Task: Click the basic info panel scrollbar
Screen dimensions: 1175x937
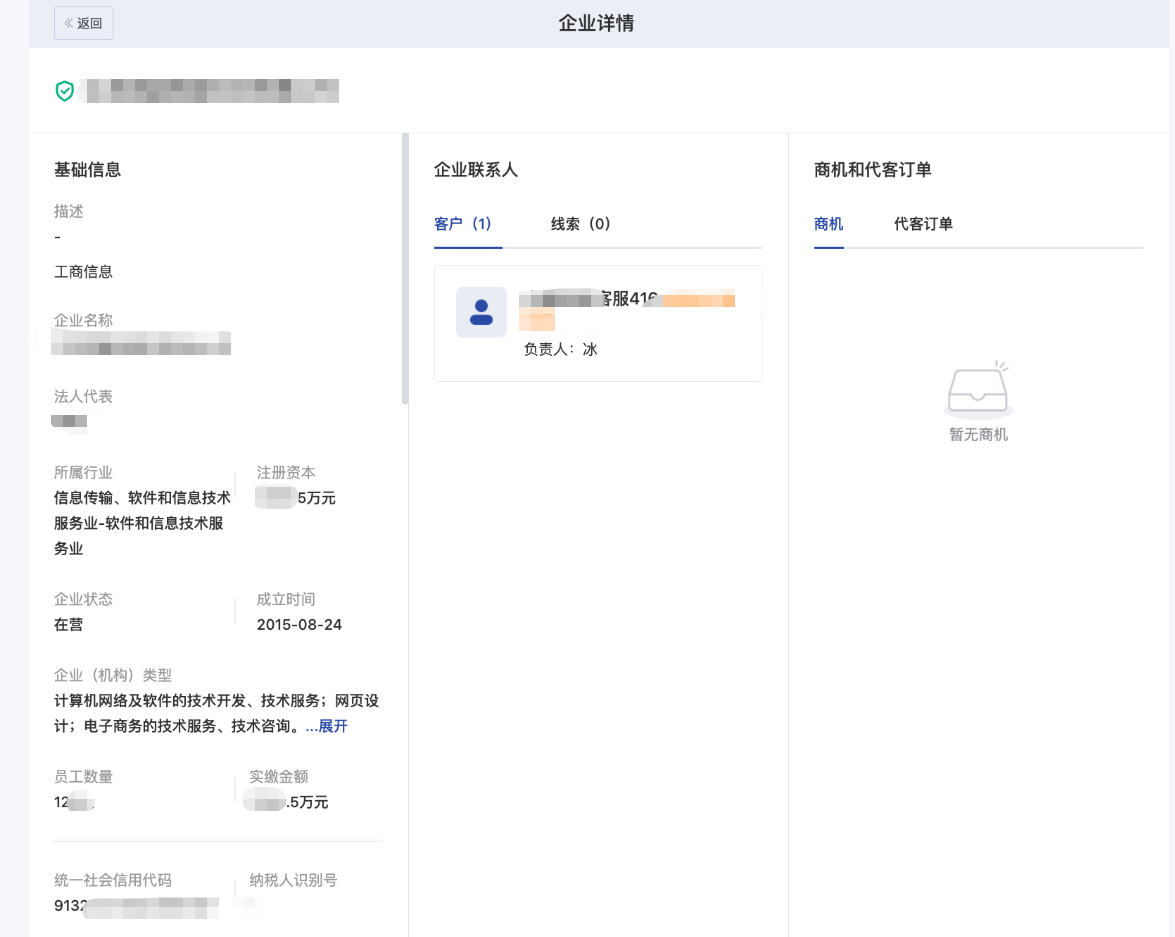Action: [405, 269]
